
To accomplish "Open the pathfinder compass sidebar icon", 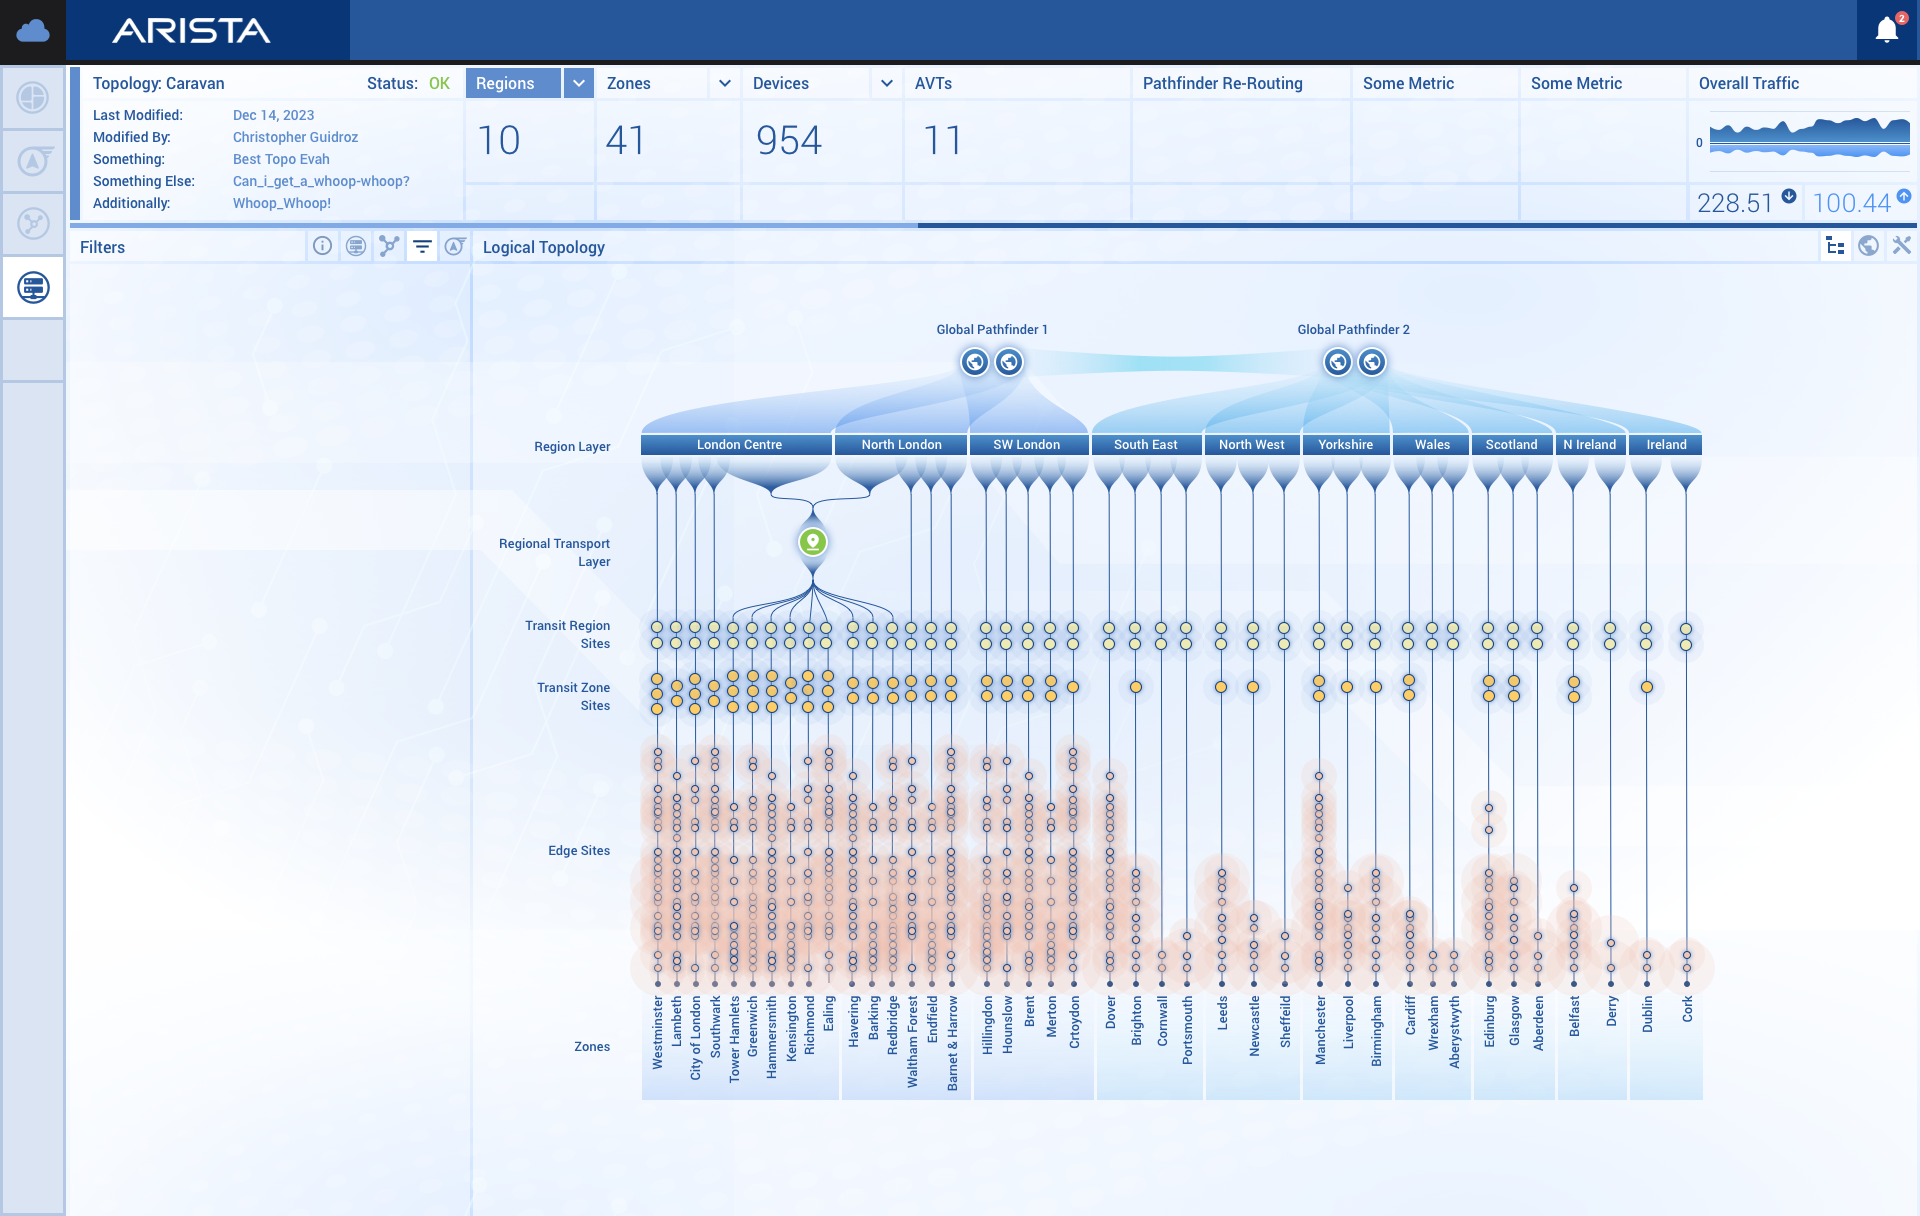I will click(x=33, y=160).
